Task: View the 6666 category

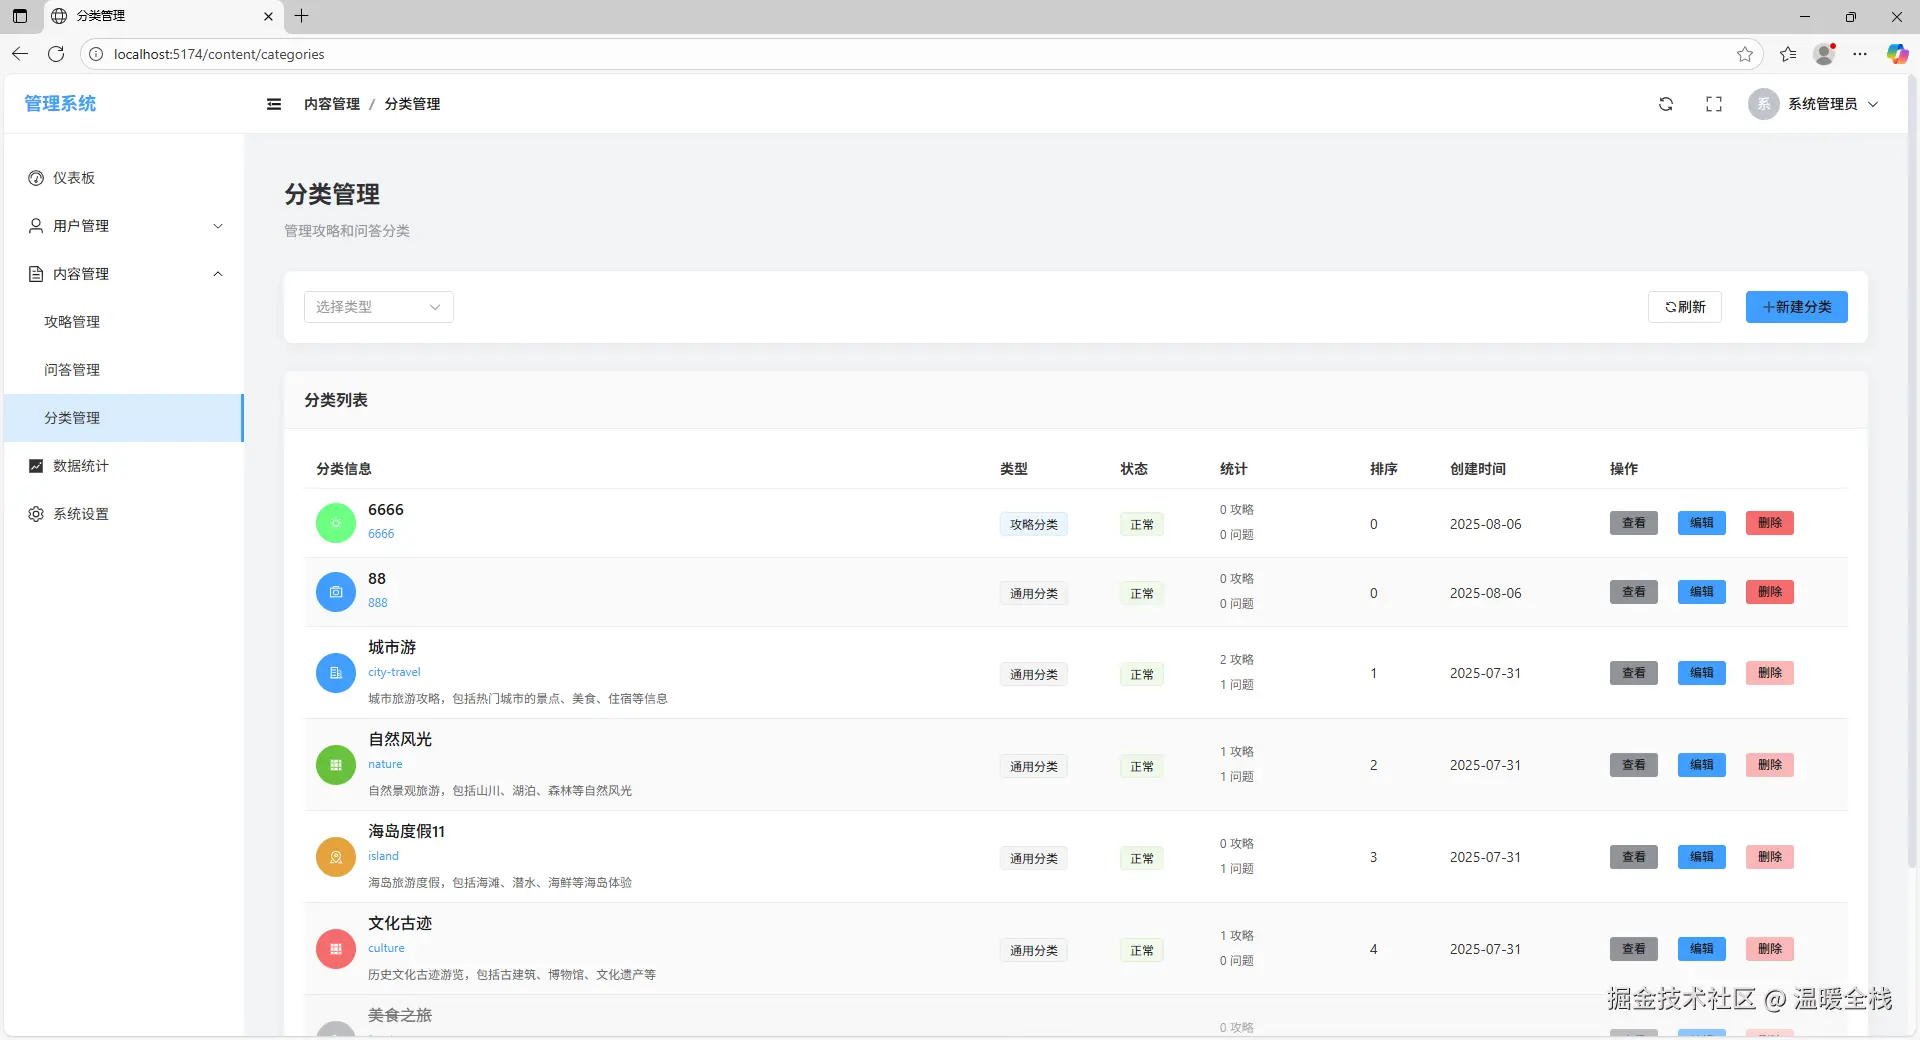Action: tap(1634, 523)
